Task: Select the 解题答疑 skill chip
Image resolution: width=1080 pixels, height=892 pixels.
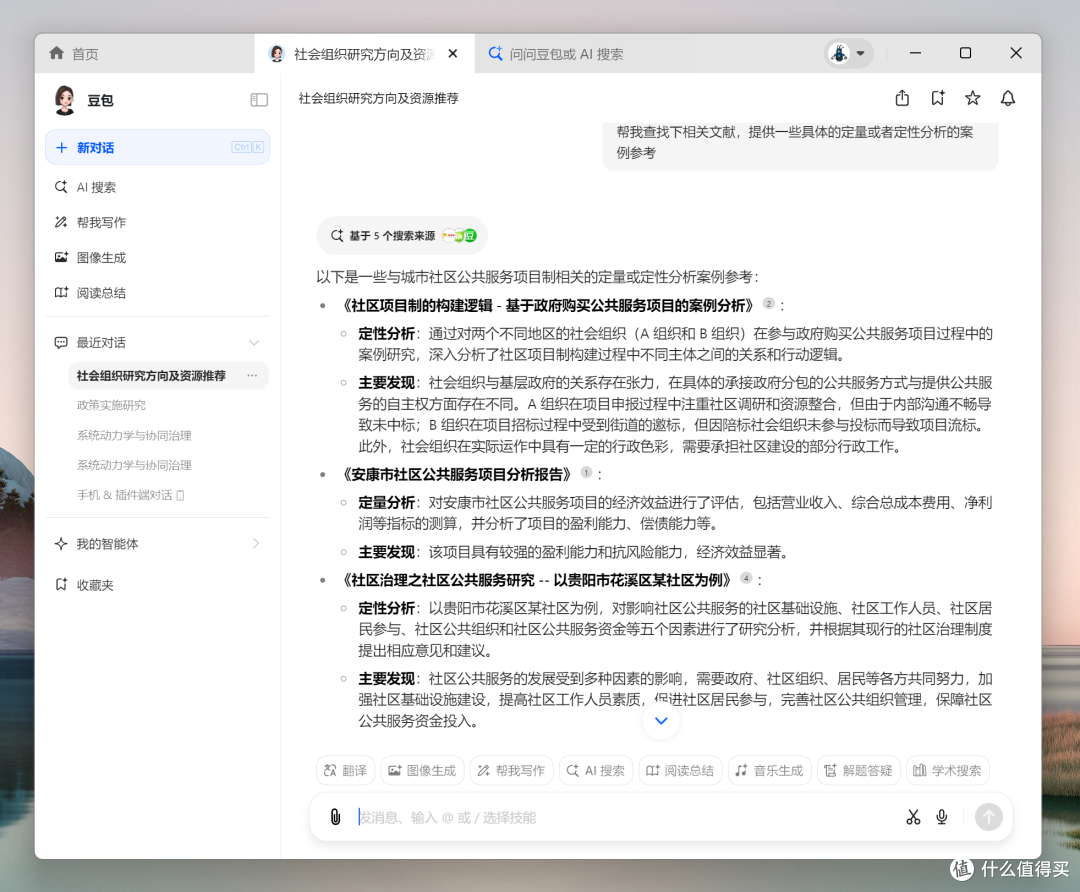Action: point(858,770)
